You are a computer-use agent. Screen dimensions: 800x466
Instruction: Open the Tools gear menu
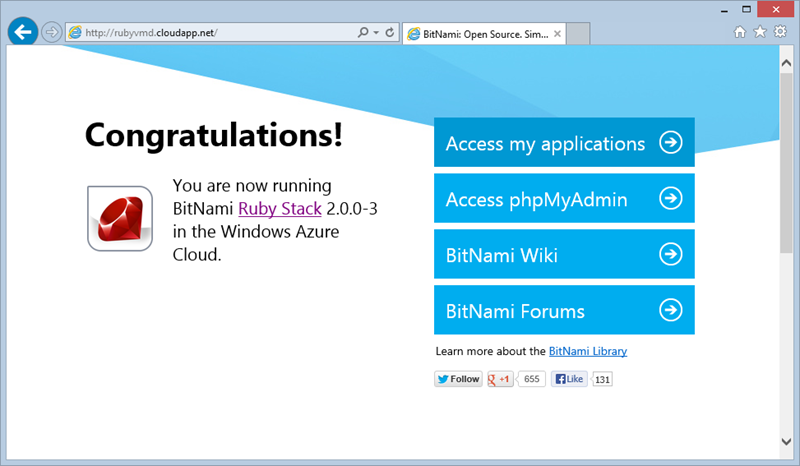tap(781, 32)
